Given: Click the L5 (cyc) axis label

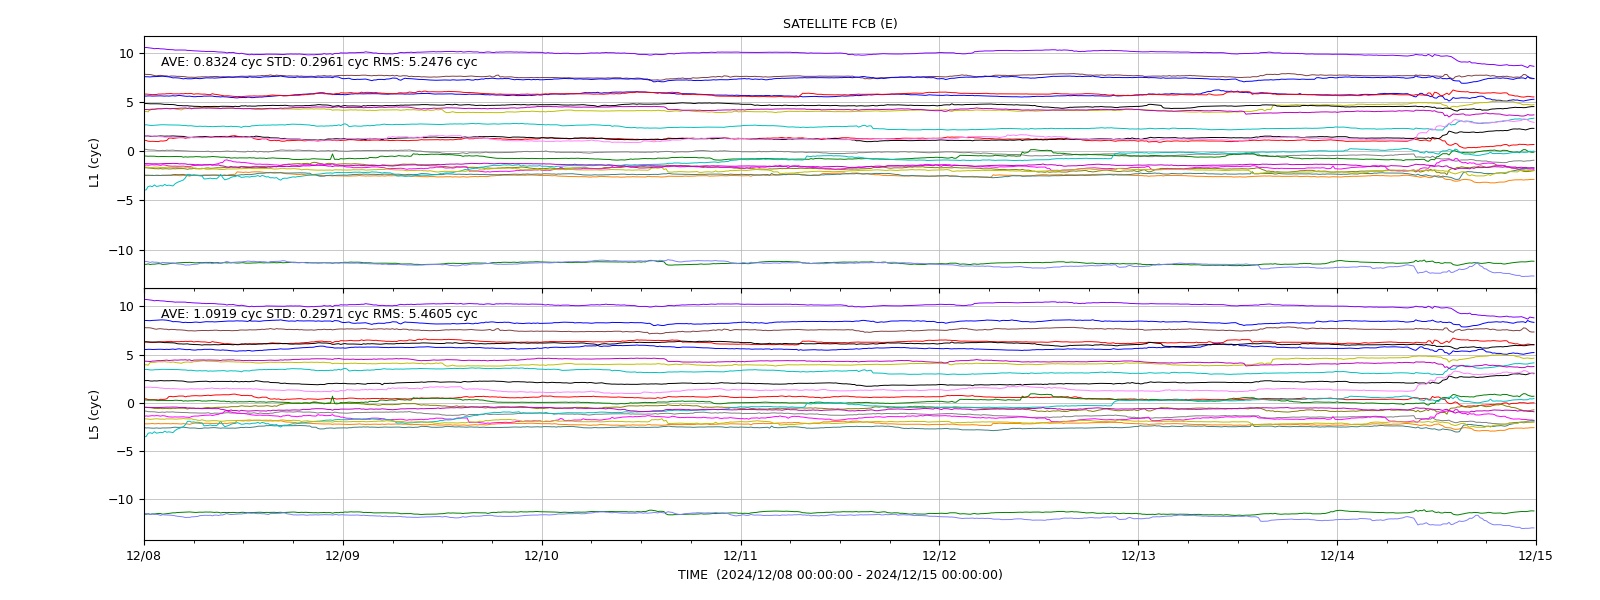Looking at the screenshot, I should pos(95,414).
